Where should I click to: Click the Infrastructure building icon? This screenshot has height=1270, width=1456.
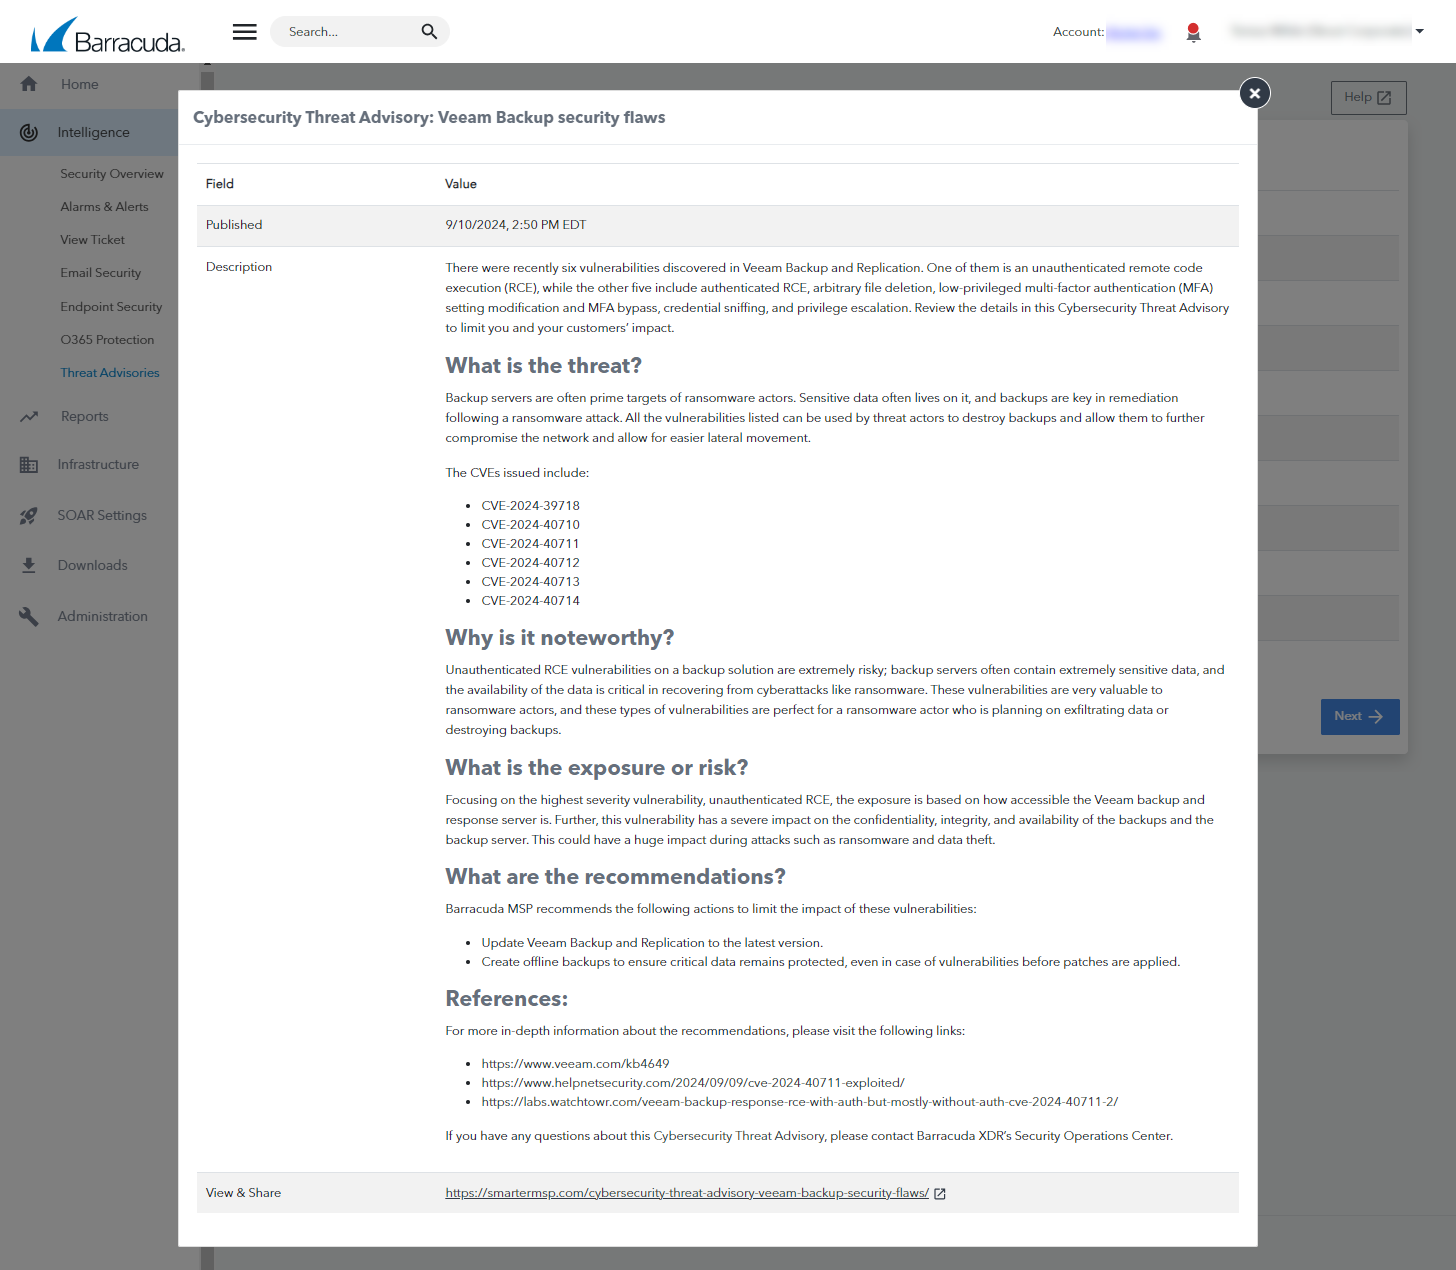(29, 464)
